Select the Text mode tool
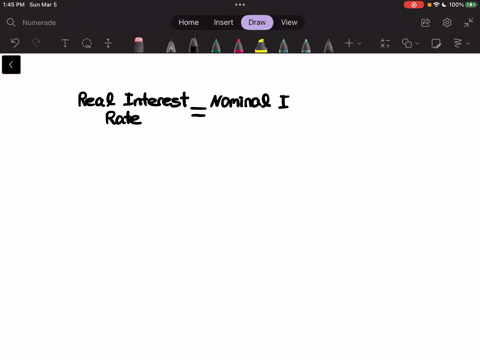Image resolution: width=480 pixels, height=360 pixels. pyautogui.click(x=65, y=43)
